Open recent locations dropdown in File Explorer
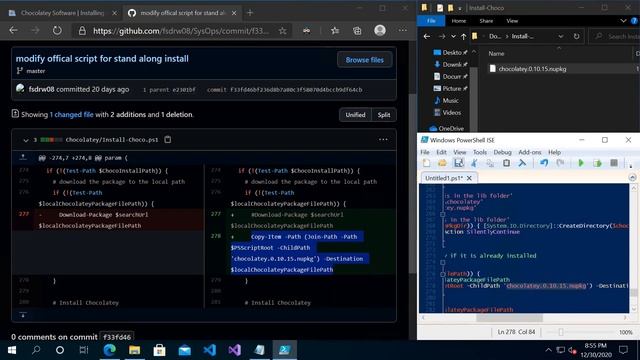 (x=453, y=36)
